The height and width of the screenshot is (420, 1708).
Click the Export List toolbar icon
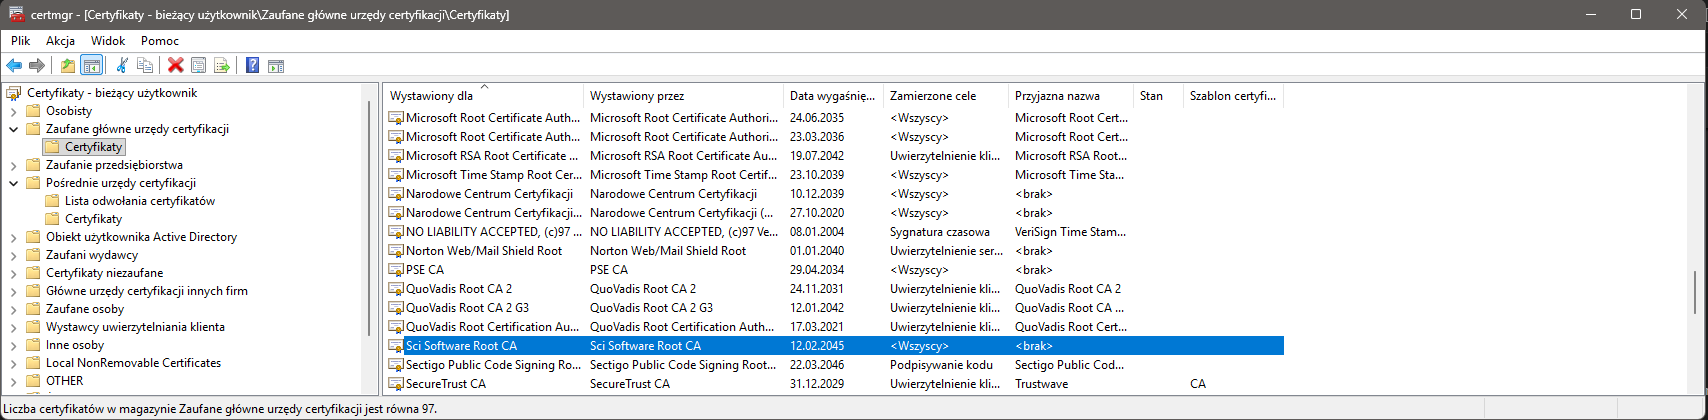coord(222,66)
